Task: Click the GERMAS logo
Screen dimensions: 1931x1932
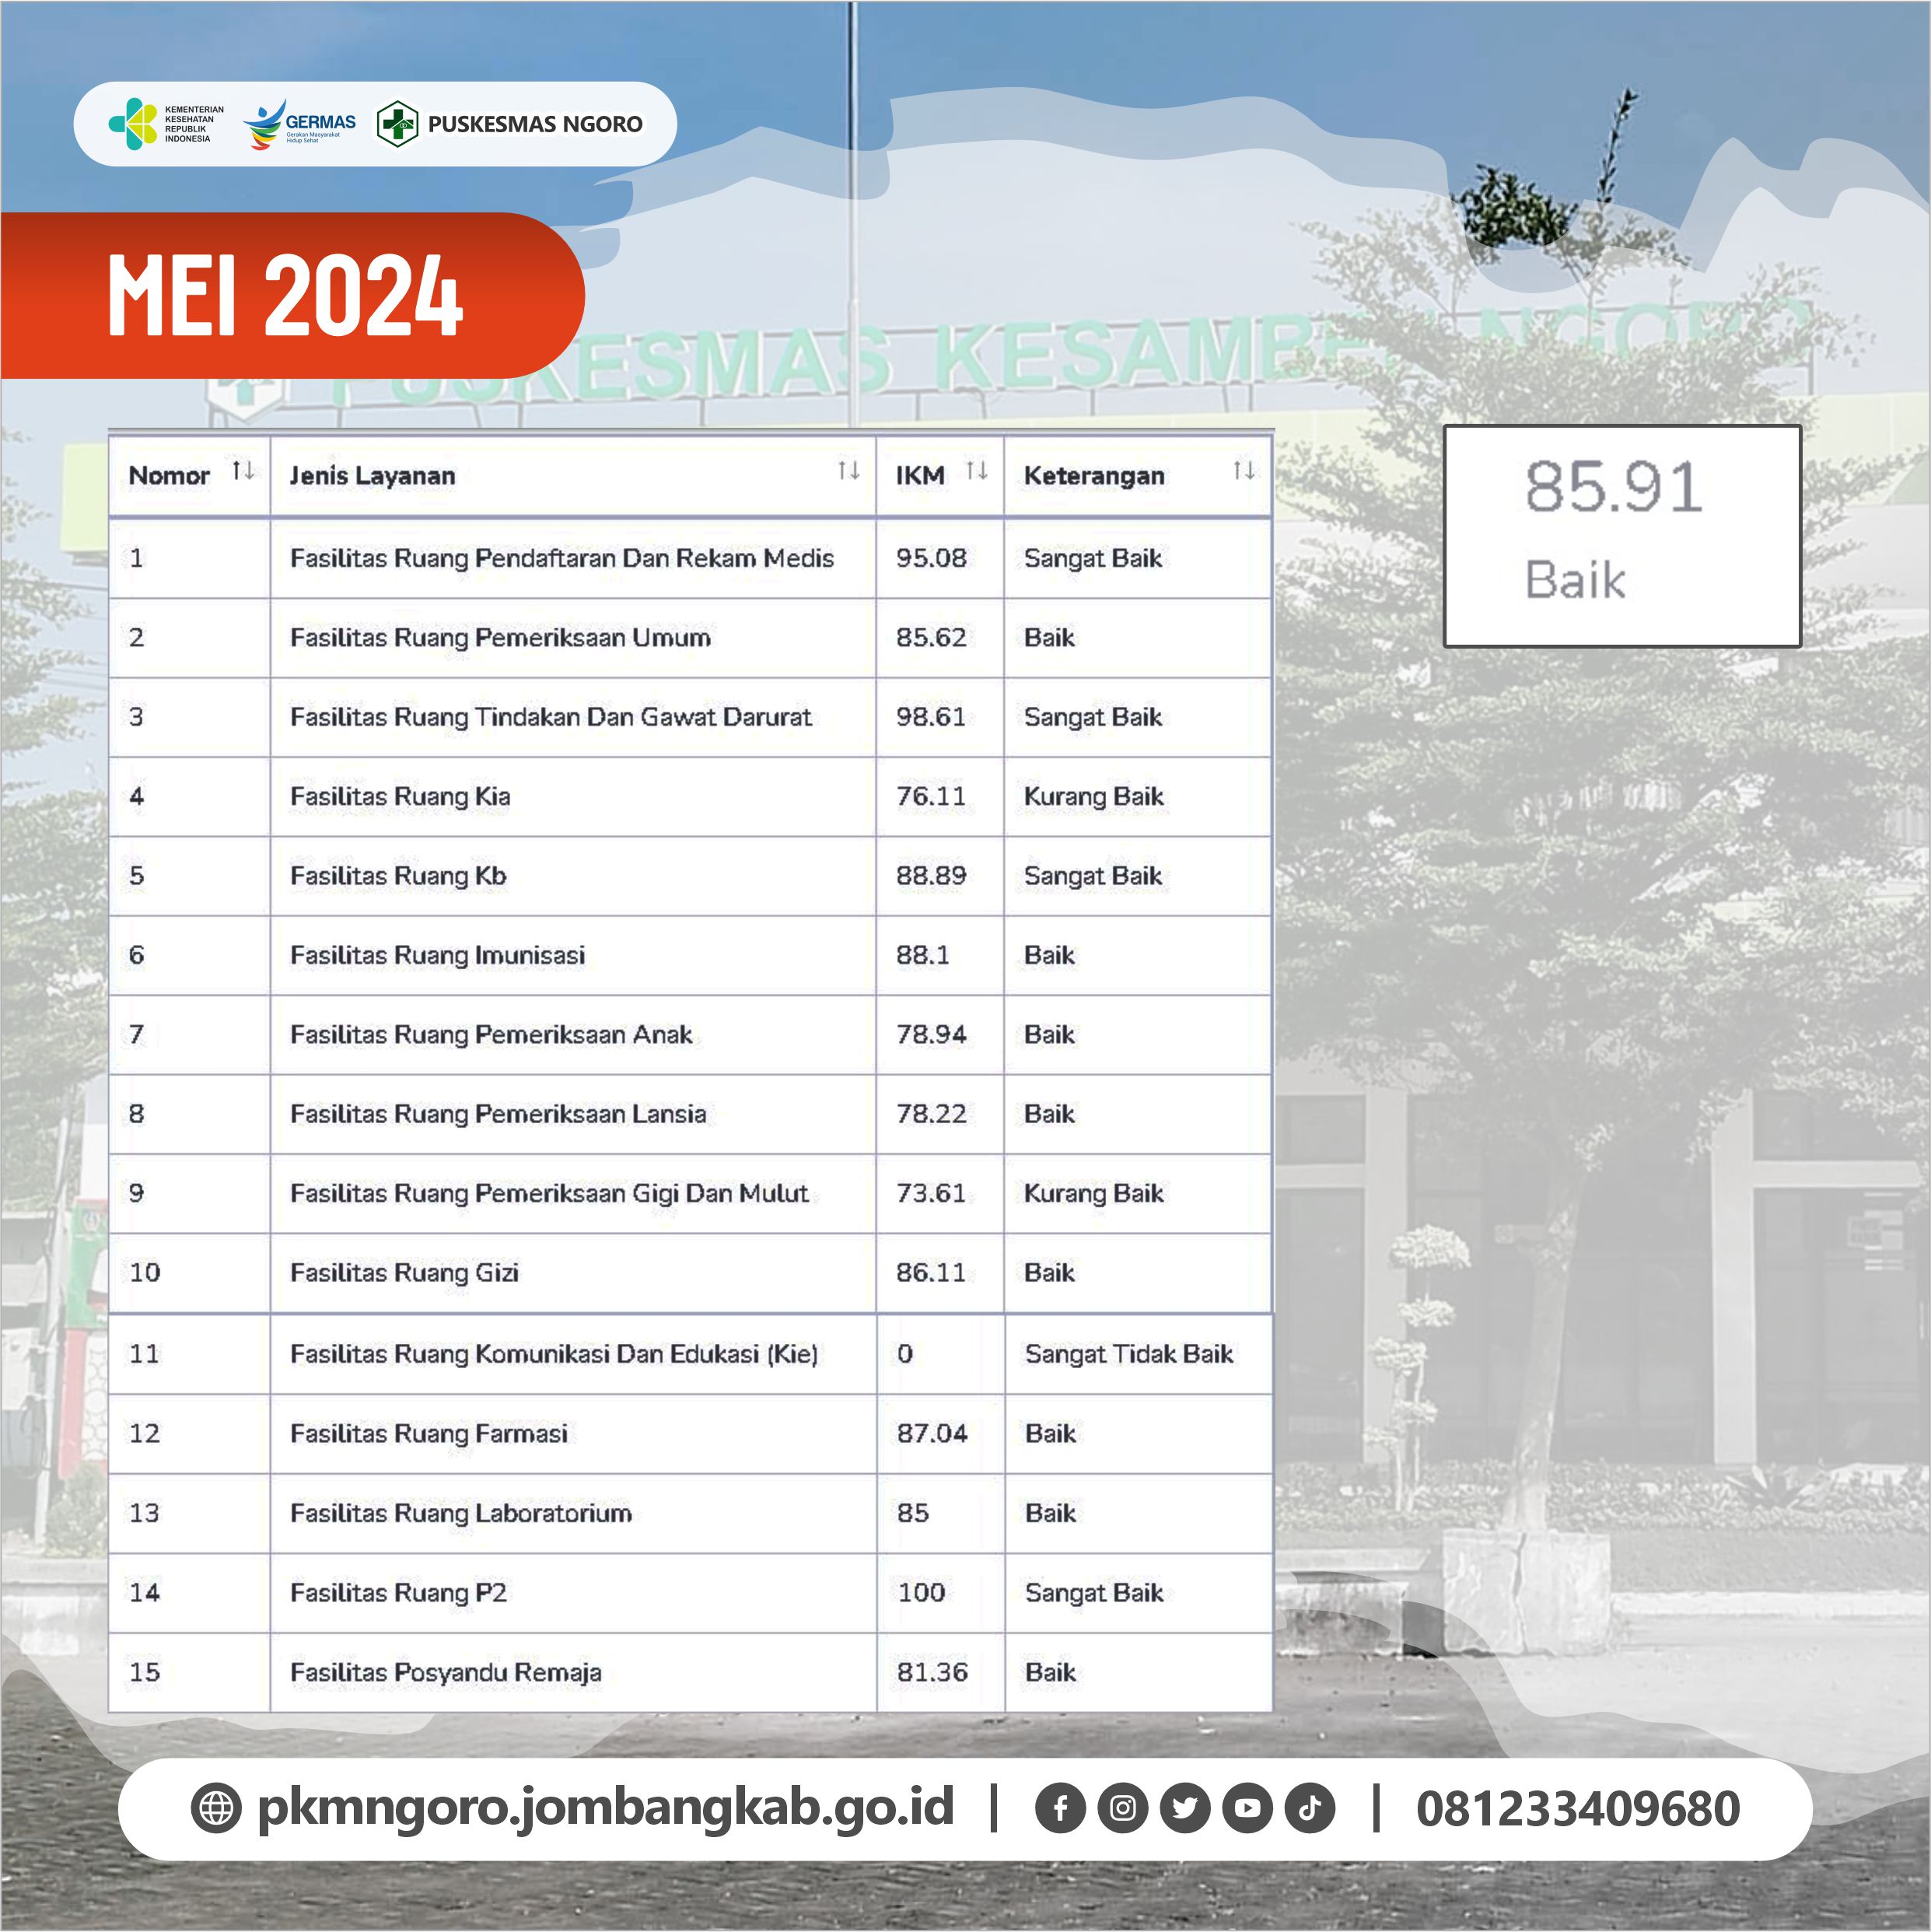Action: click(299, 124)
